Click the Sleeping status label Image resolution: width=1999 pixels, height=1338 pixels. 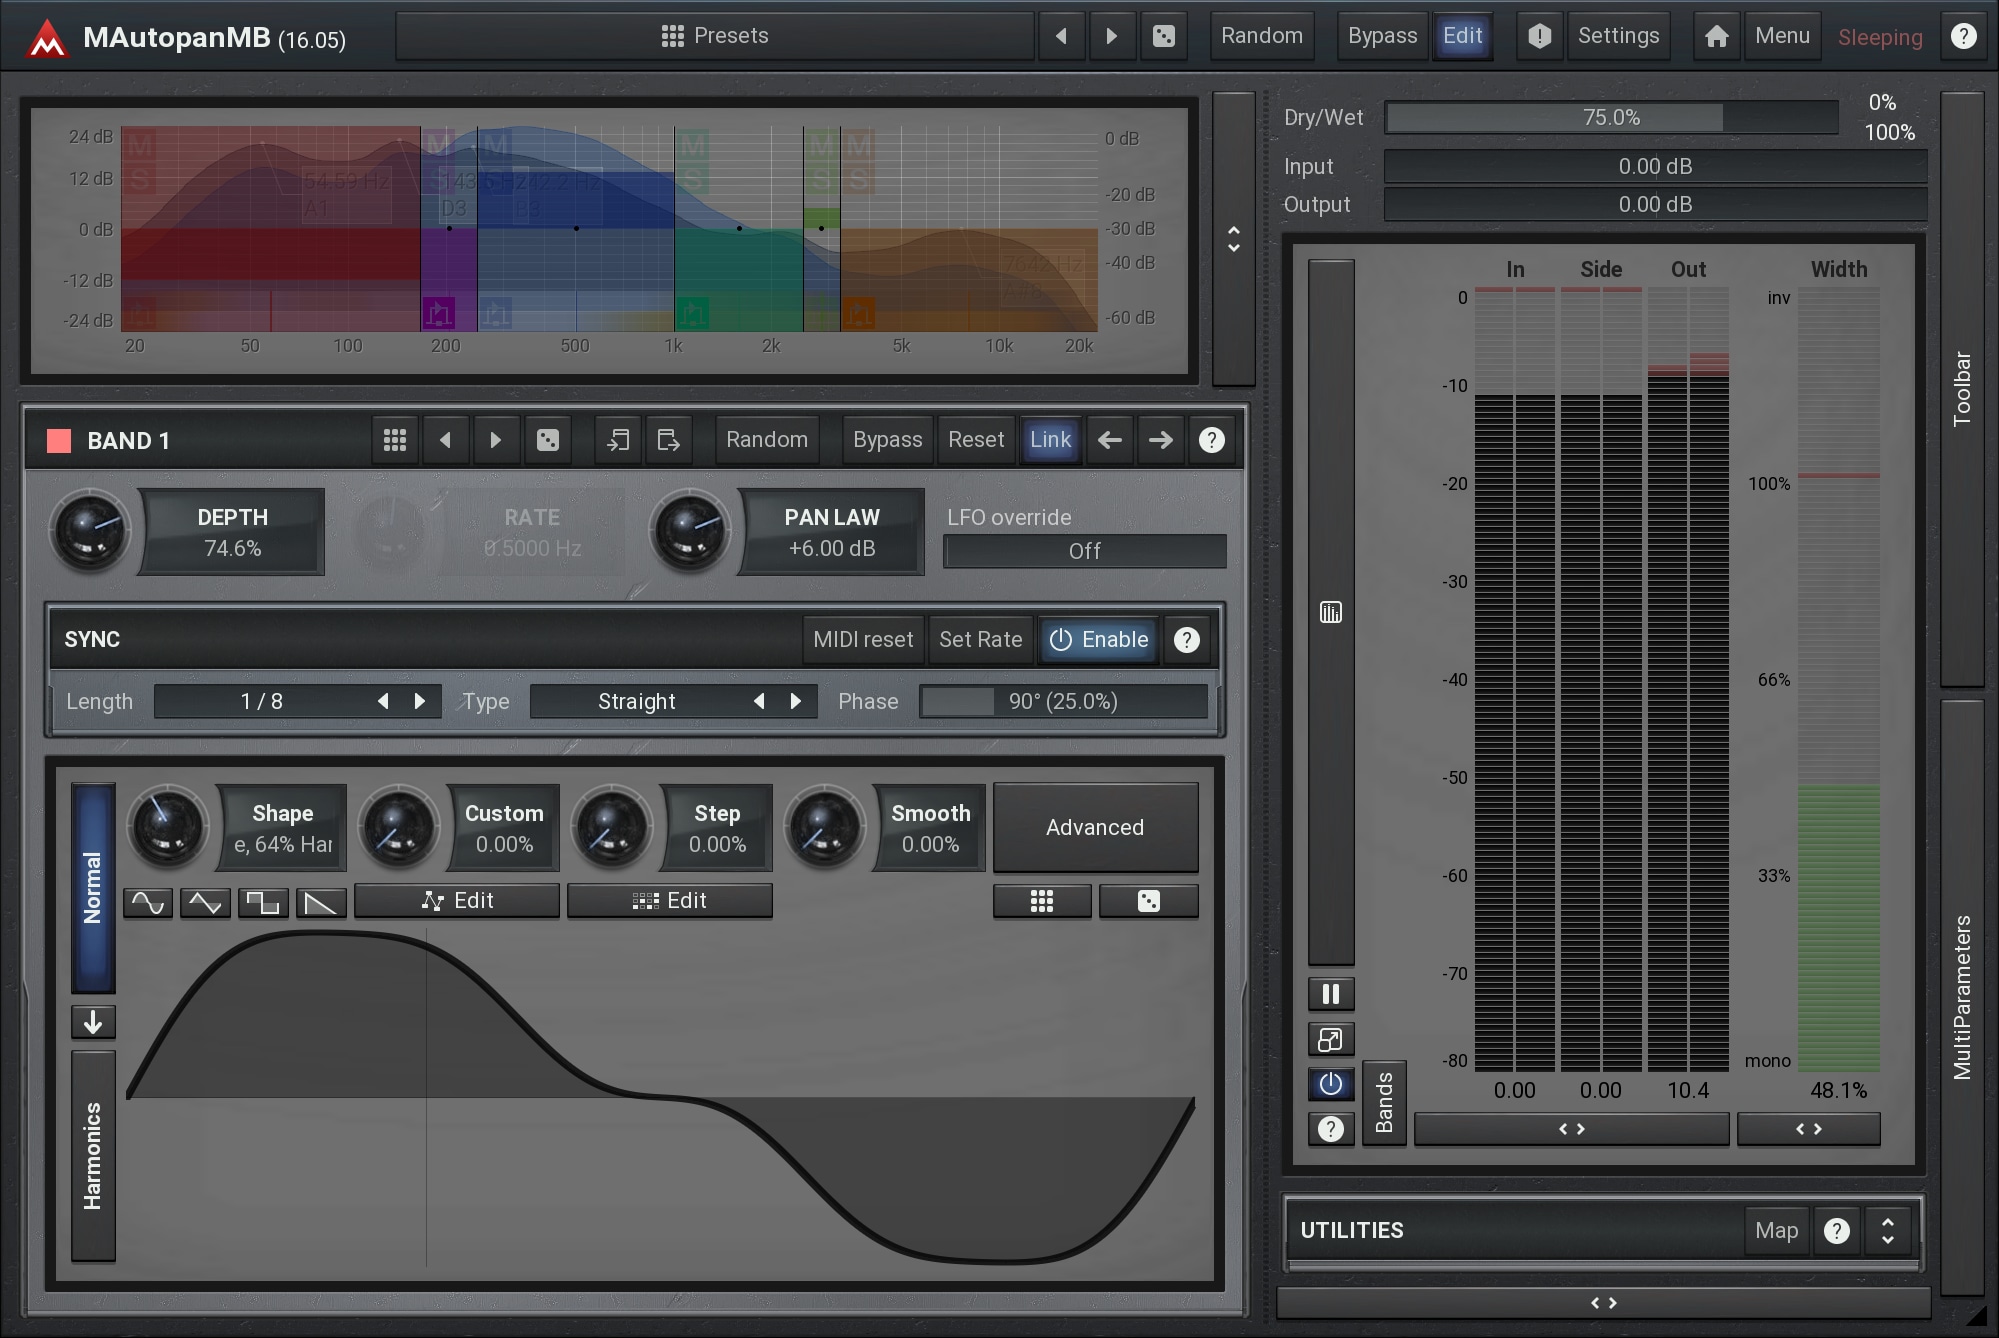[1880, 38]
